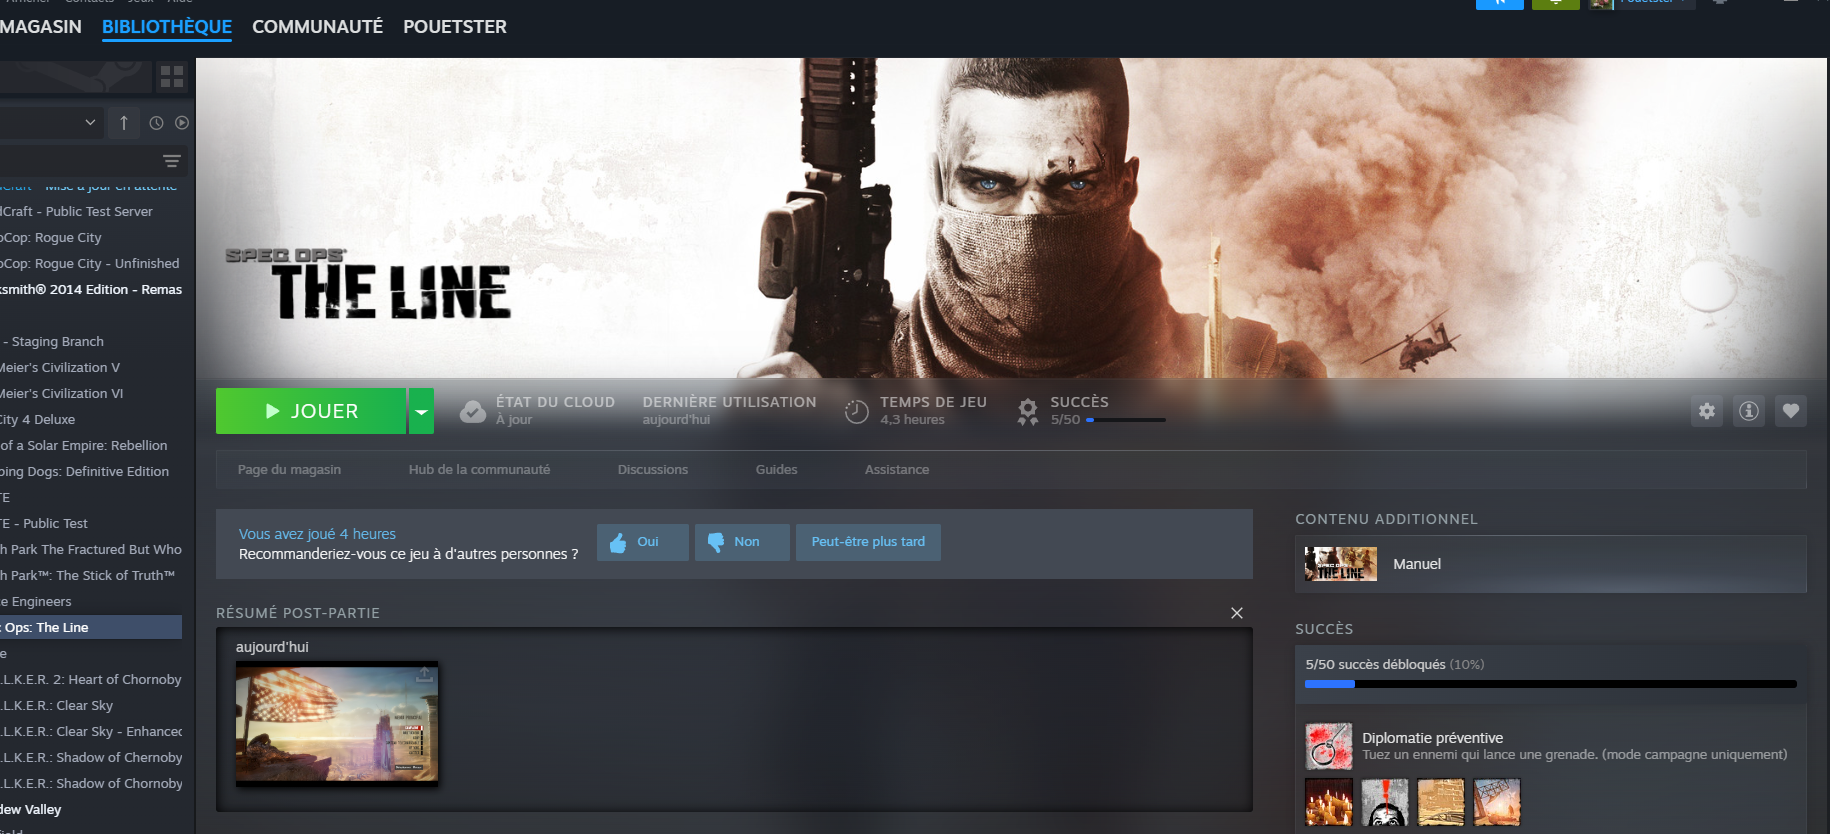Screen dimensions: 1830x834
Task: Click the ready-to-play filter icon
Action: click(182, 123)
